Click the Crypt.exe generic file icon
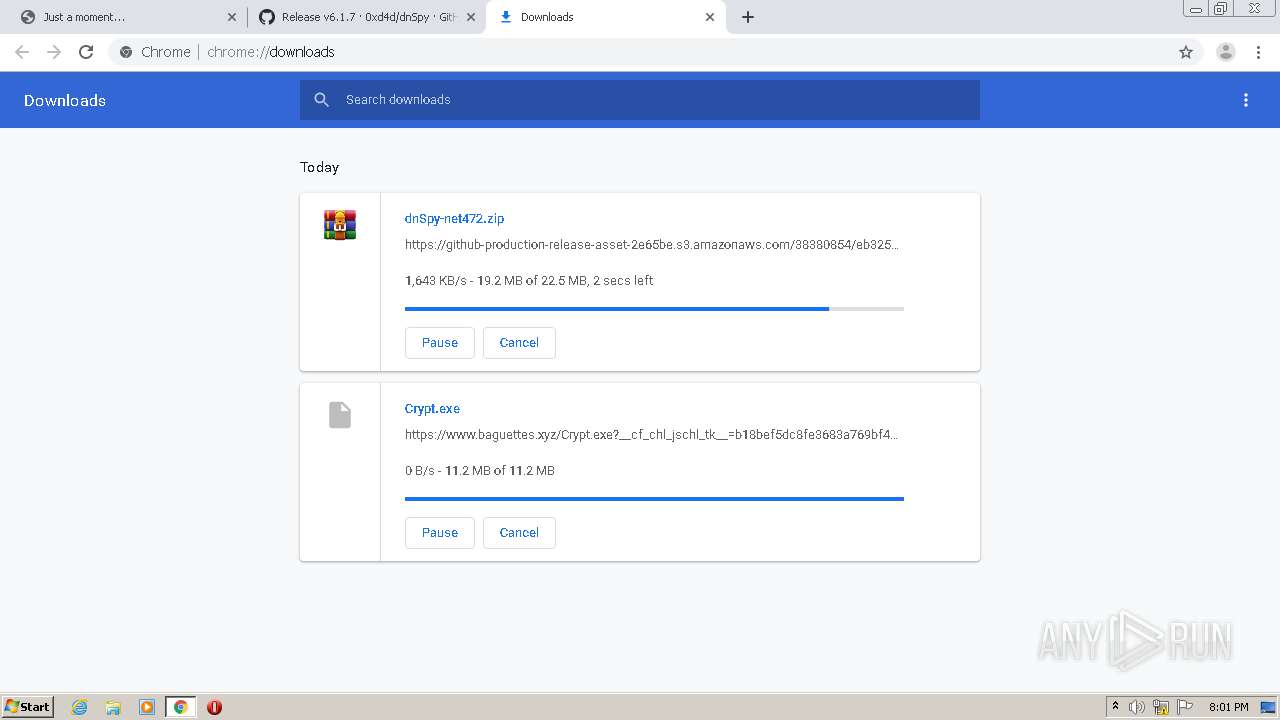The height and width of the screenshot is (720, 1280). [340, 415]
